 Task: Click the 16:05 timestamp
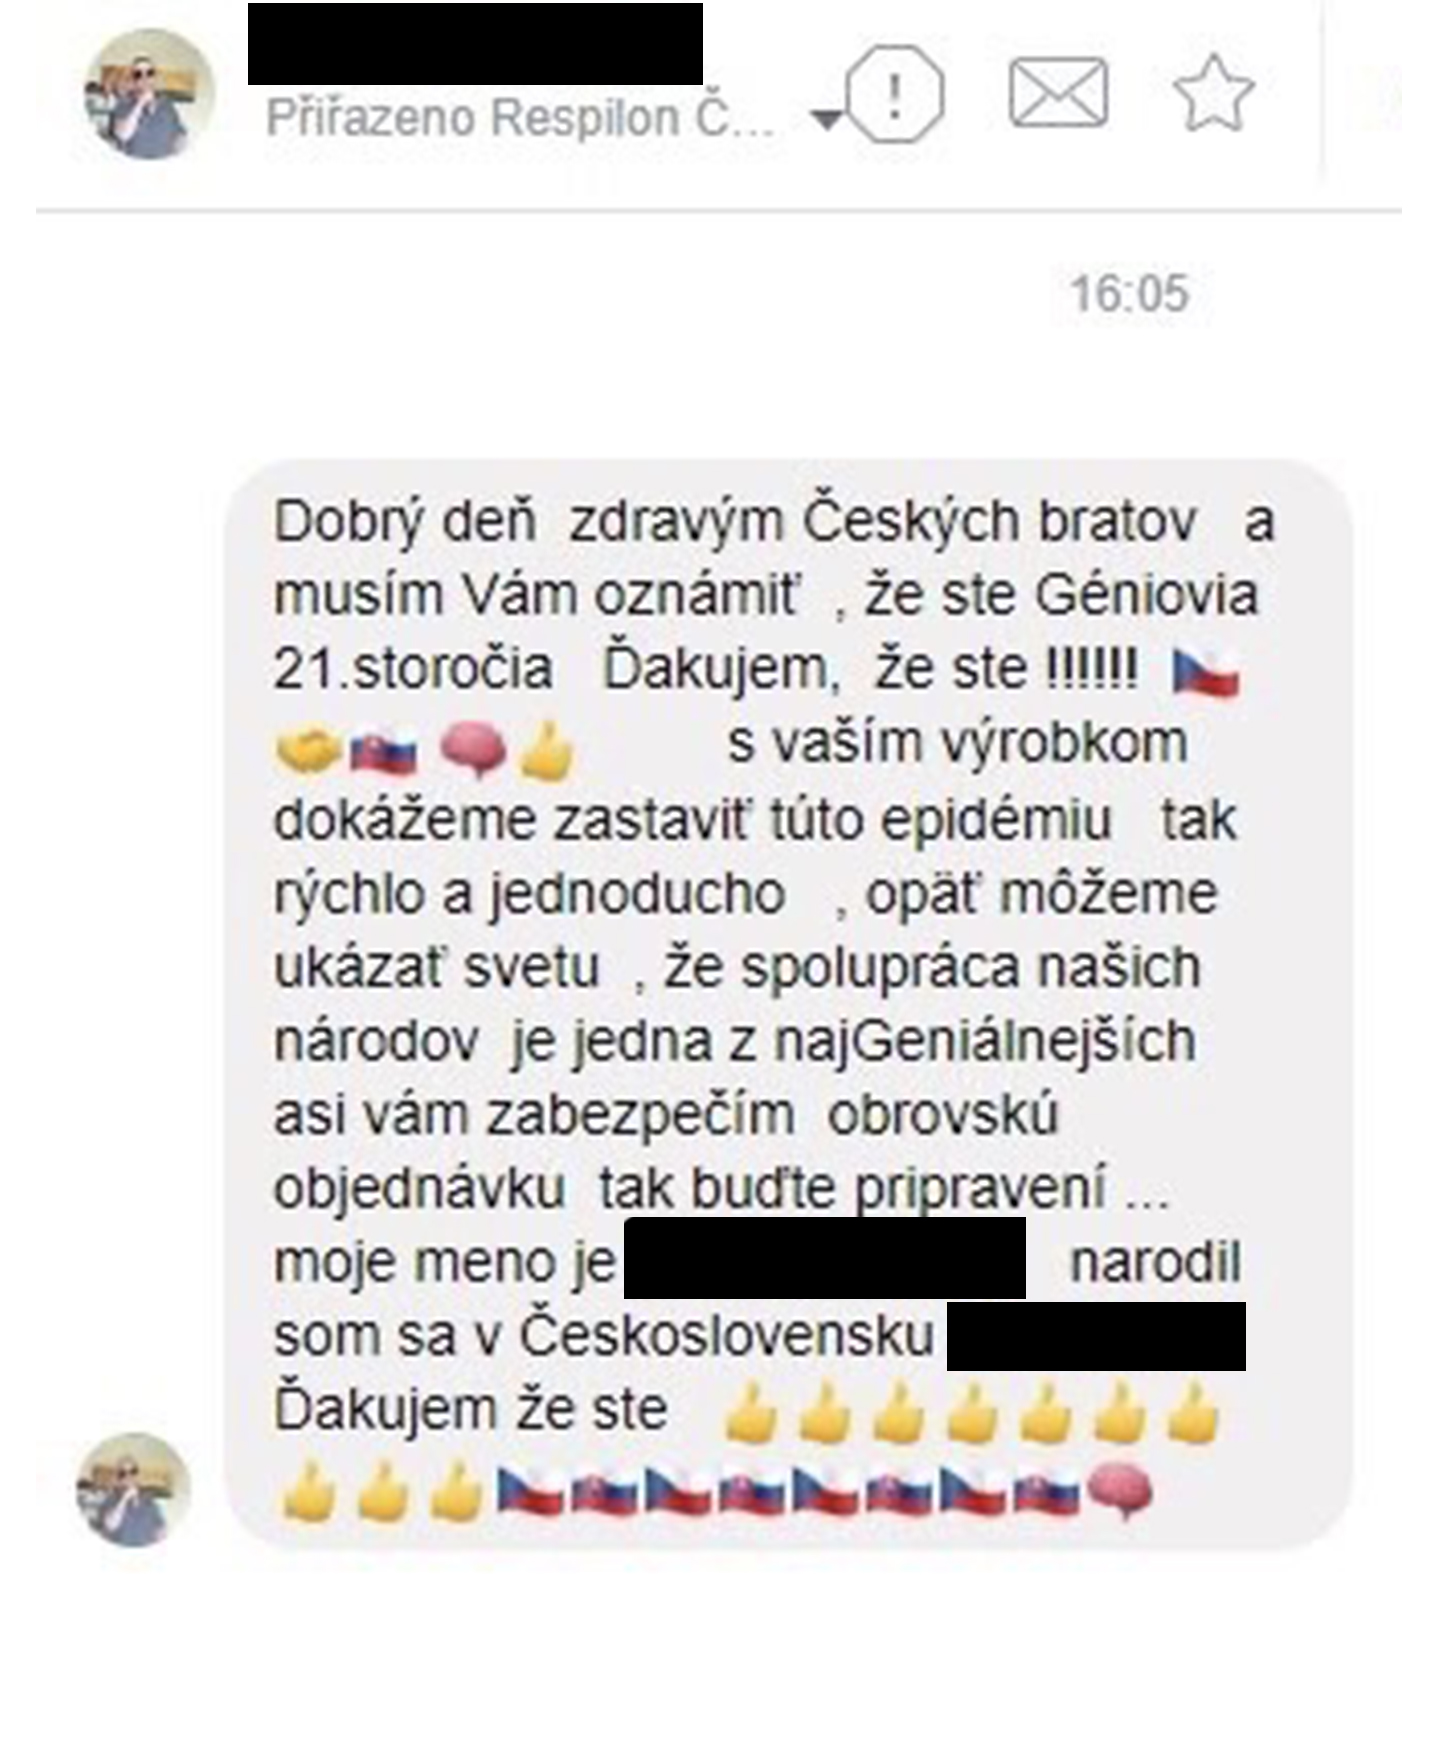coord(1129,294)
